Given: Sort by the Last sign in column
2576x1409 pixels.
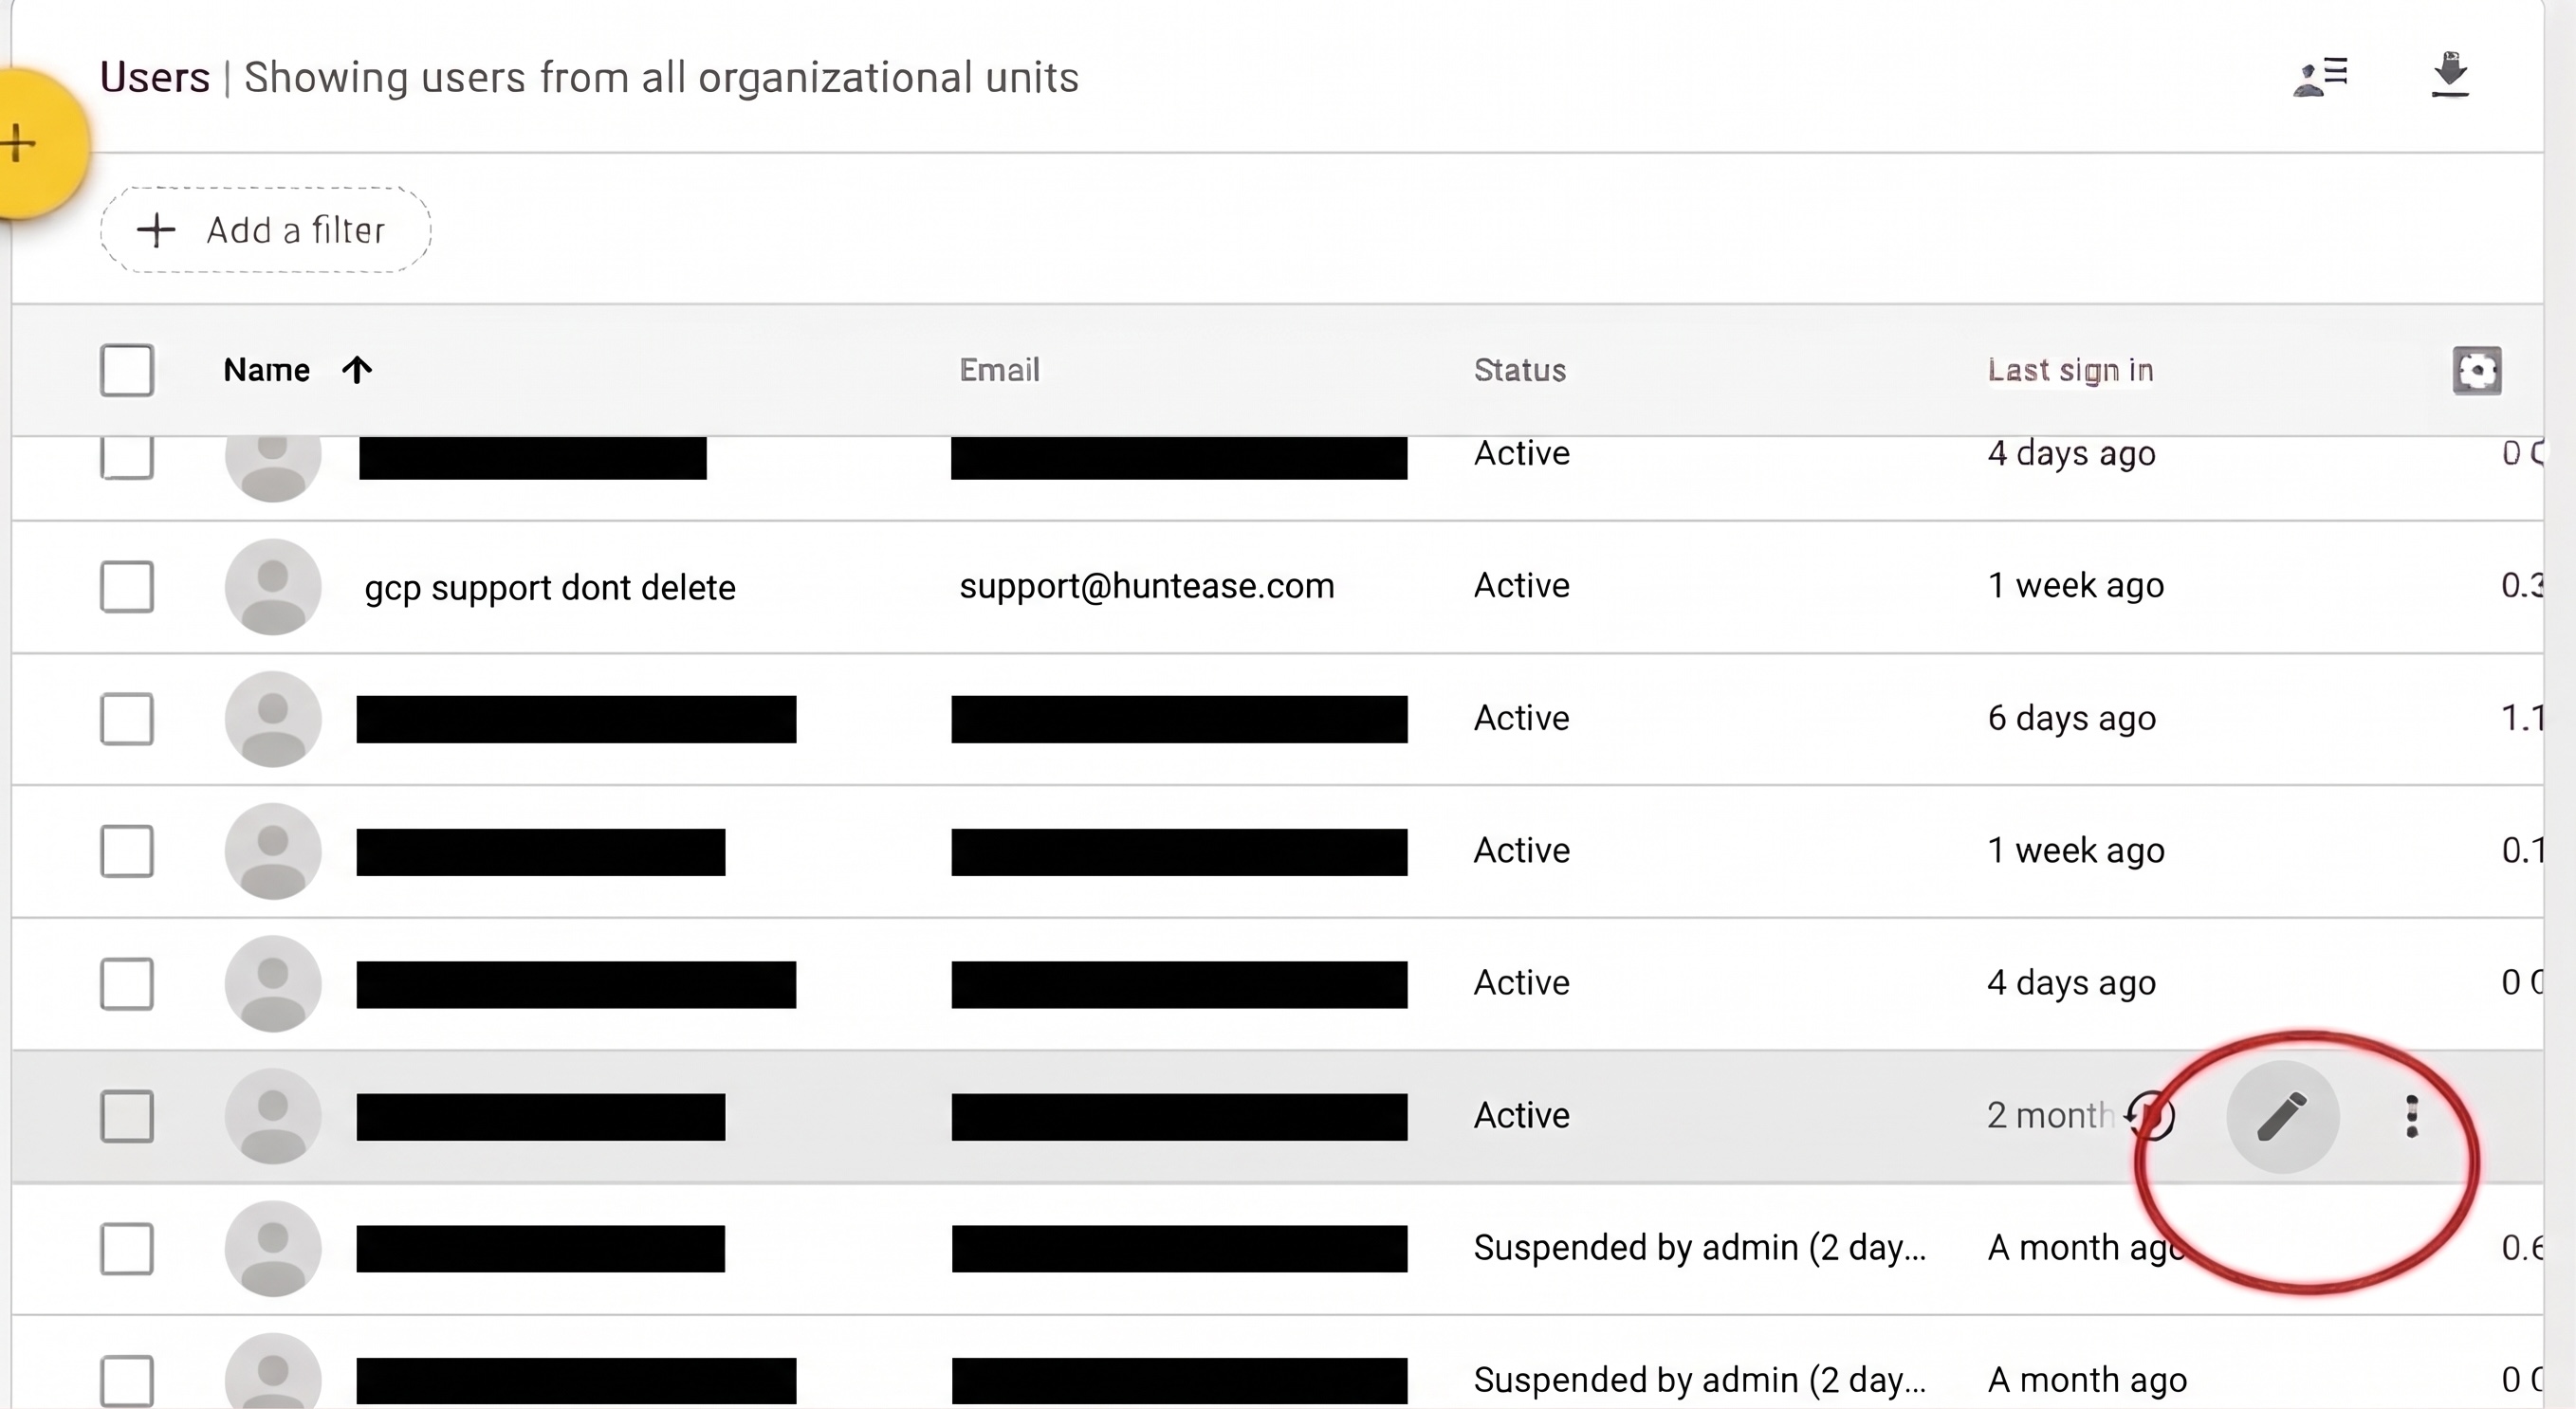Looking at the screenshot, I should coord(2070,370).
